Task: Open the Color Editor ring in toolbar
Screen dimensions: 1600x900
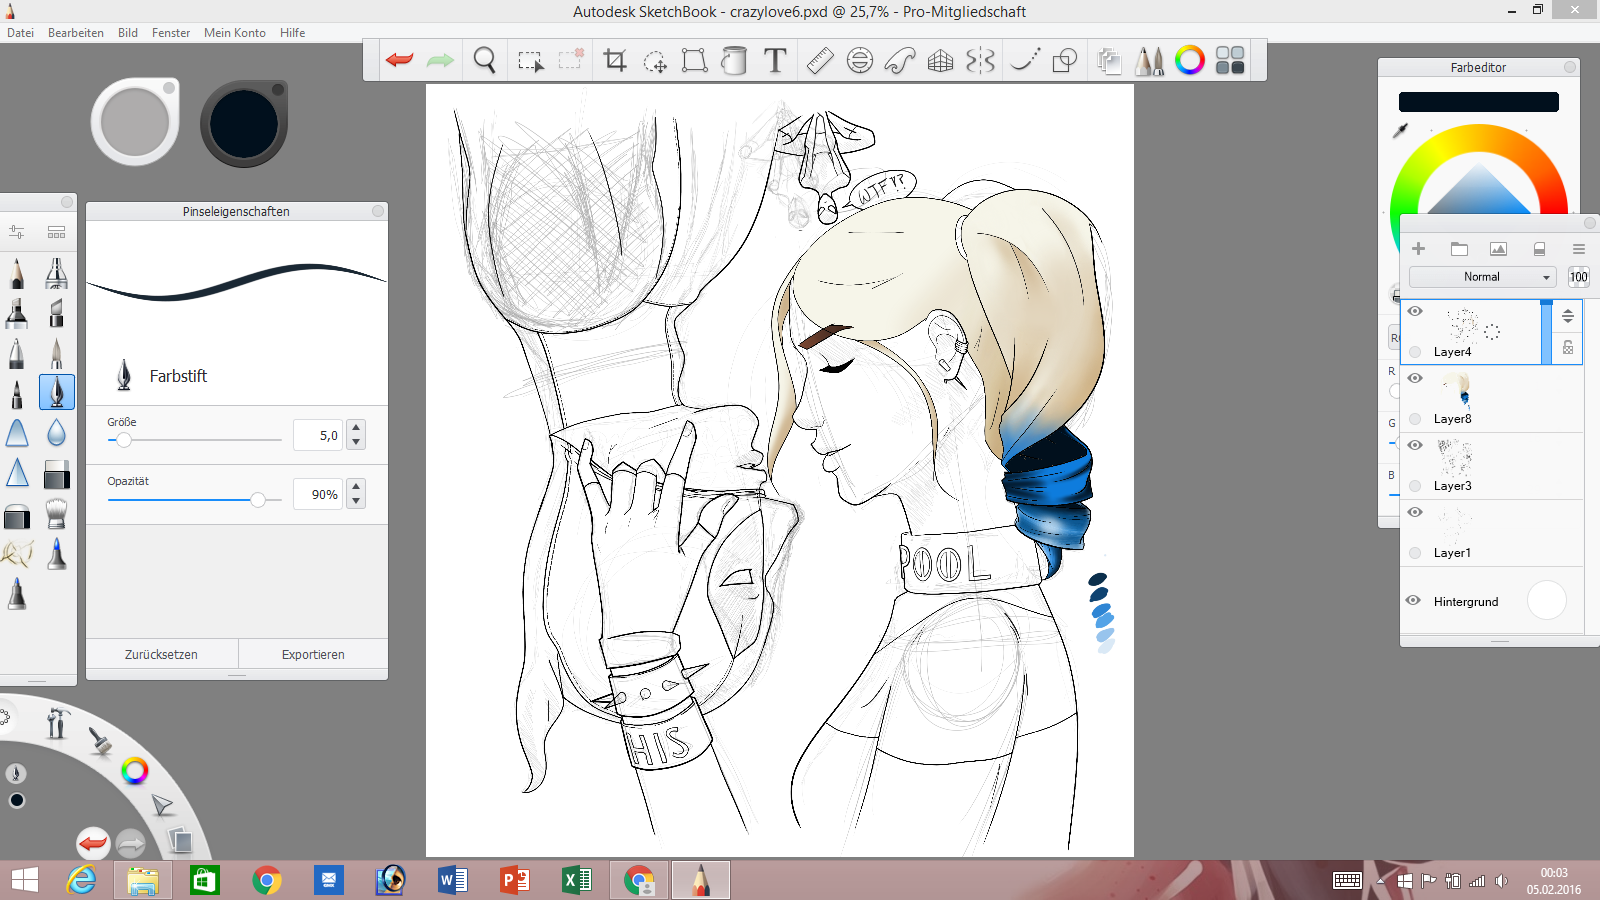Action: (1190, 60)
